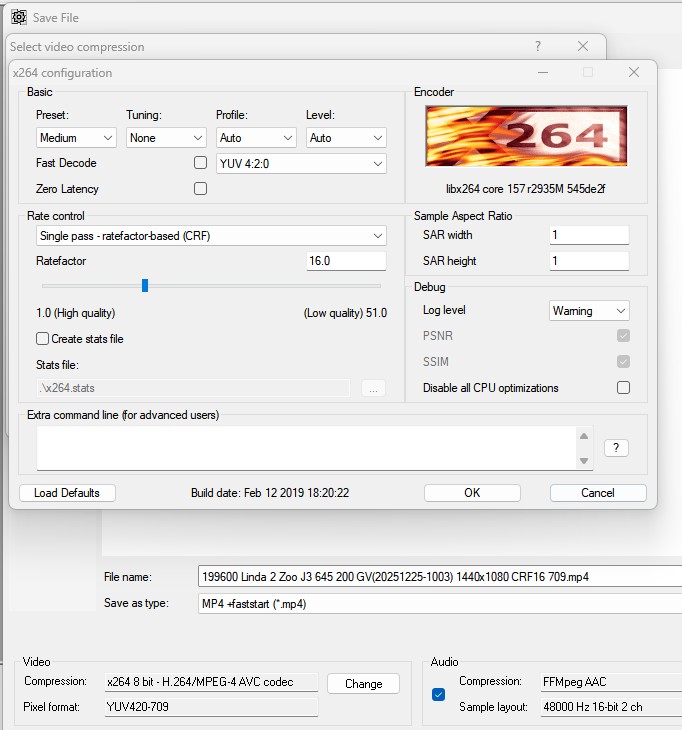The image size is (682, 730).
Task: Confirm x264 settings with OK
Action: (x=472, y=493)
